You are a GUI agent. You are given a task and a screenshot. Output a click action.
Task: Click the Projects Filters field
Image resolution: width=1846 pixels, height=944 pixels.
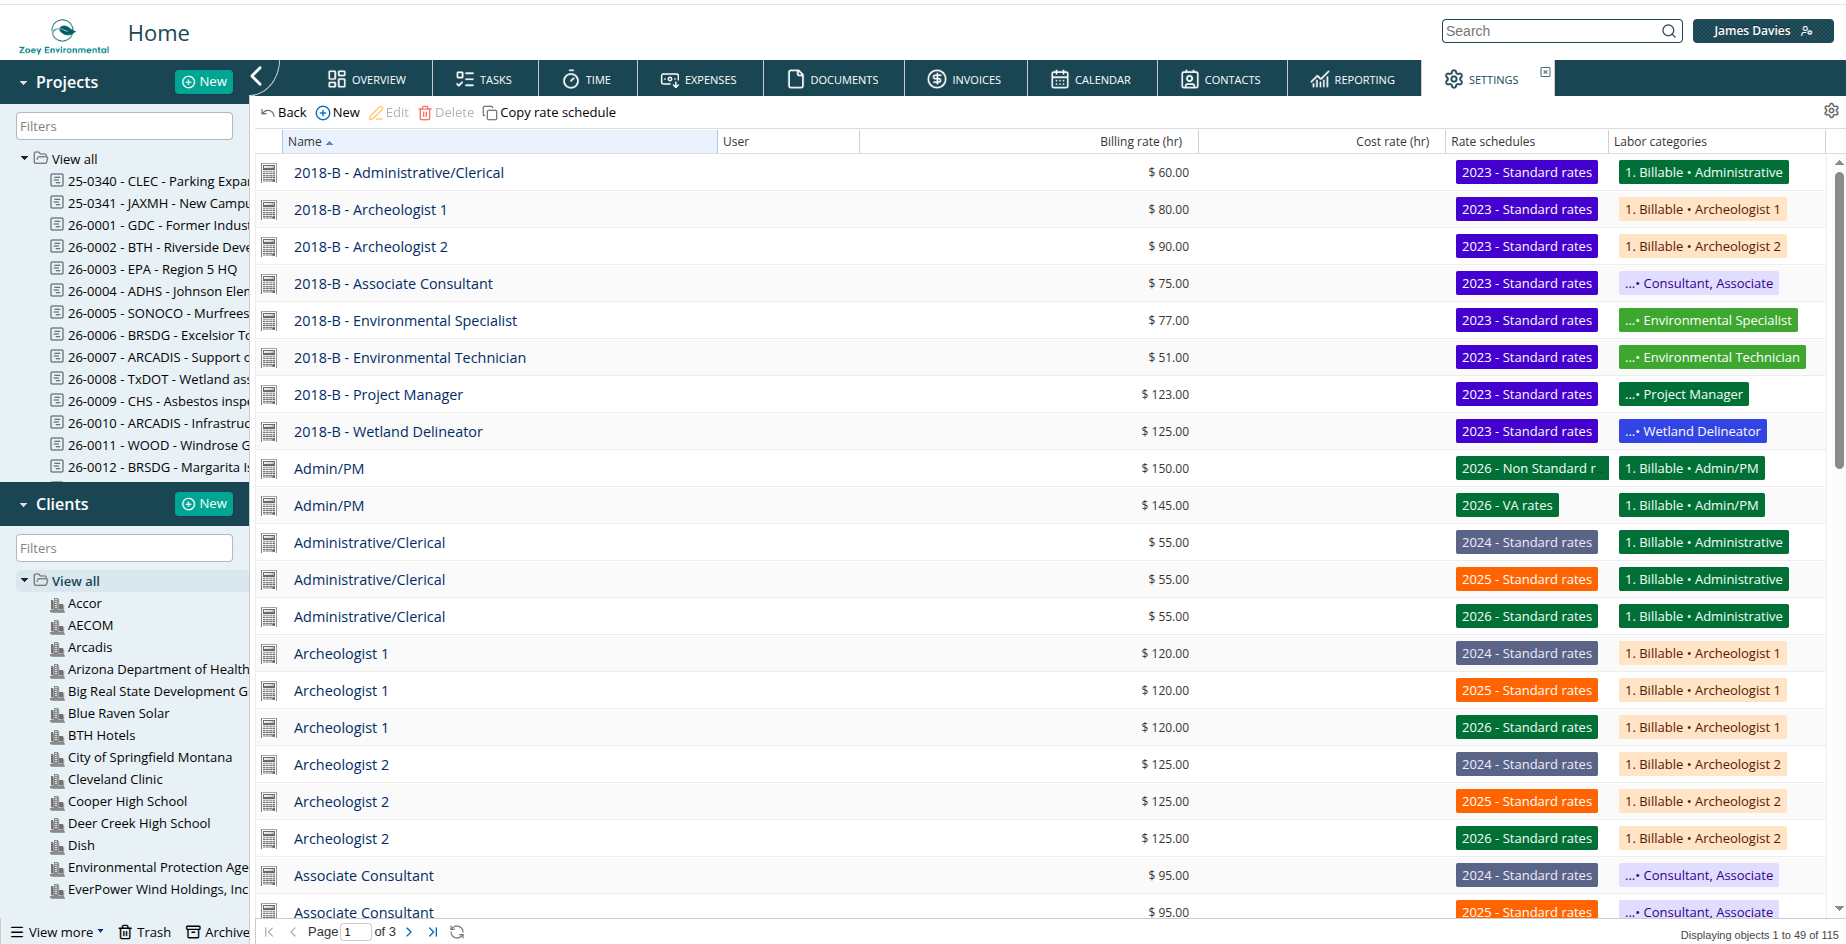click(124, 126)
